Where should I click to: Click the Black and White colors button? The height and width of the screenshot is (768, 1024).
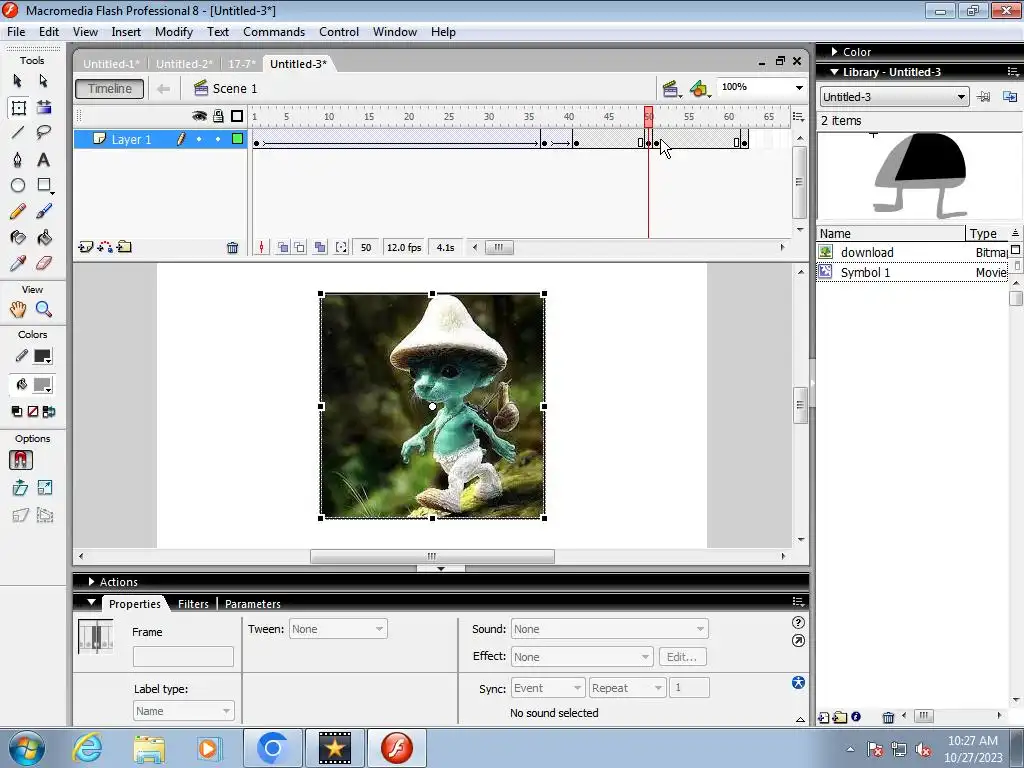coord(17,412)
